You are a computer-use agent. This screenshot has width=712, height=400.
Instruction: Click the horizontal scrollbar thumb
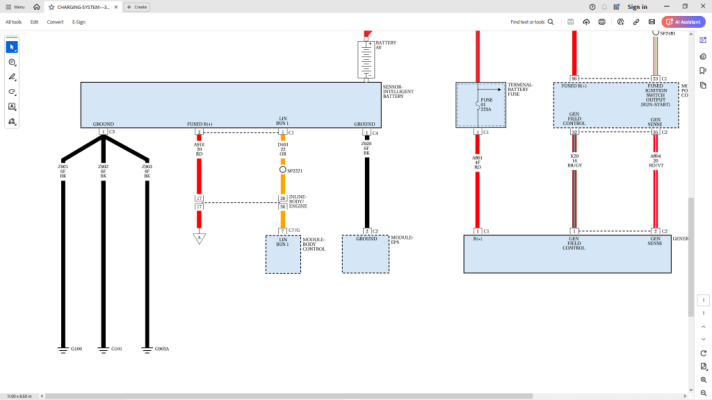[x=289, y=396]
